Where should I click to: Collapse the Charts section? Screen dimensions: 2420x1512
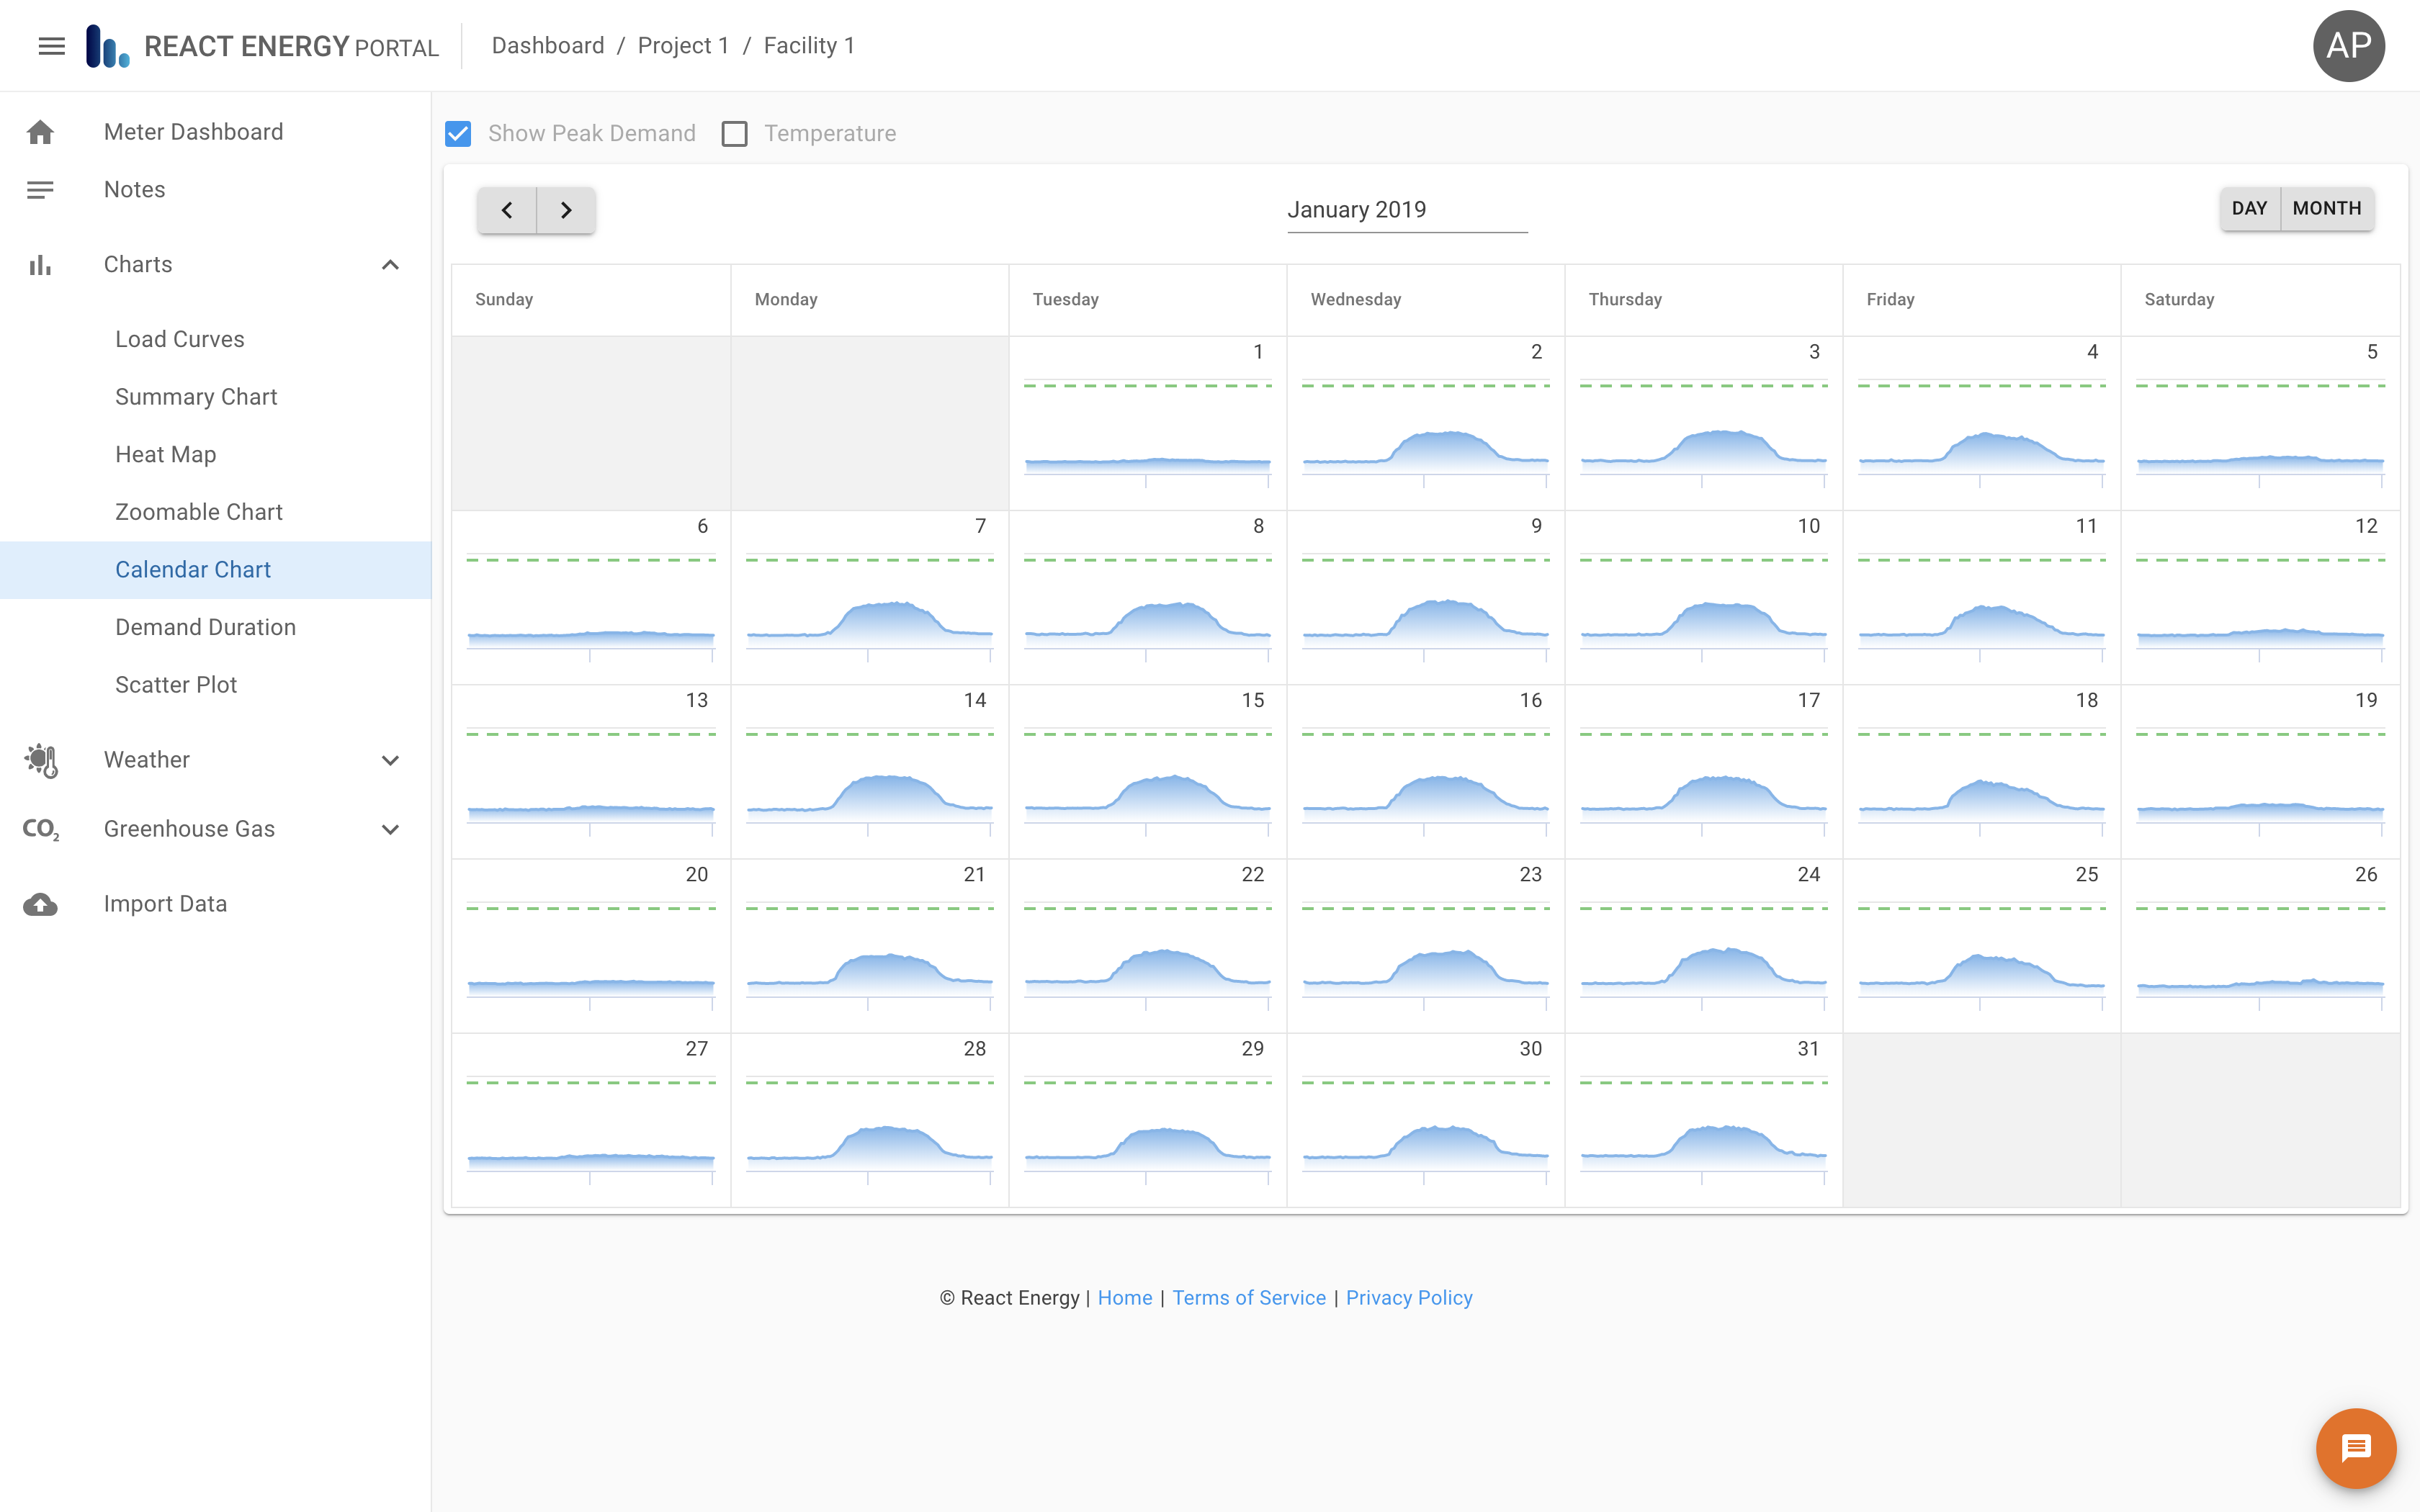[390, 264]
